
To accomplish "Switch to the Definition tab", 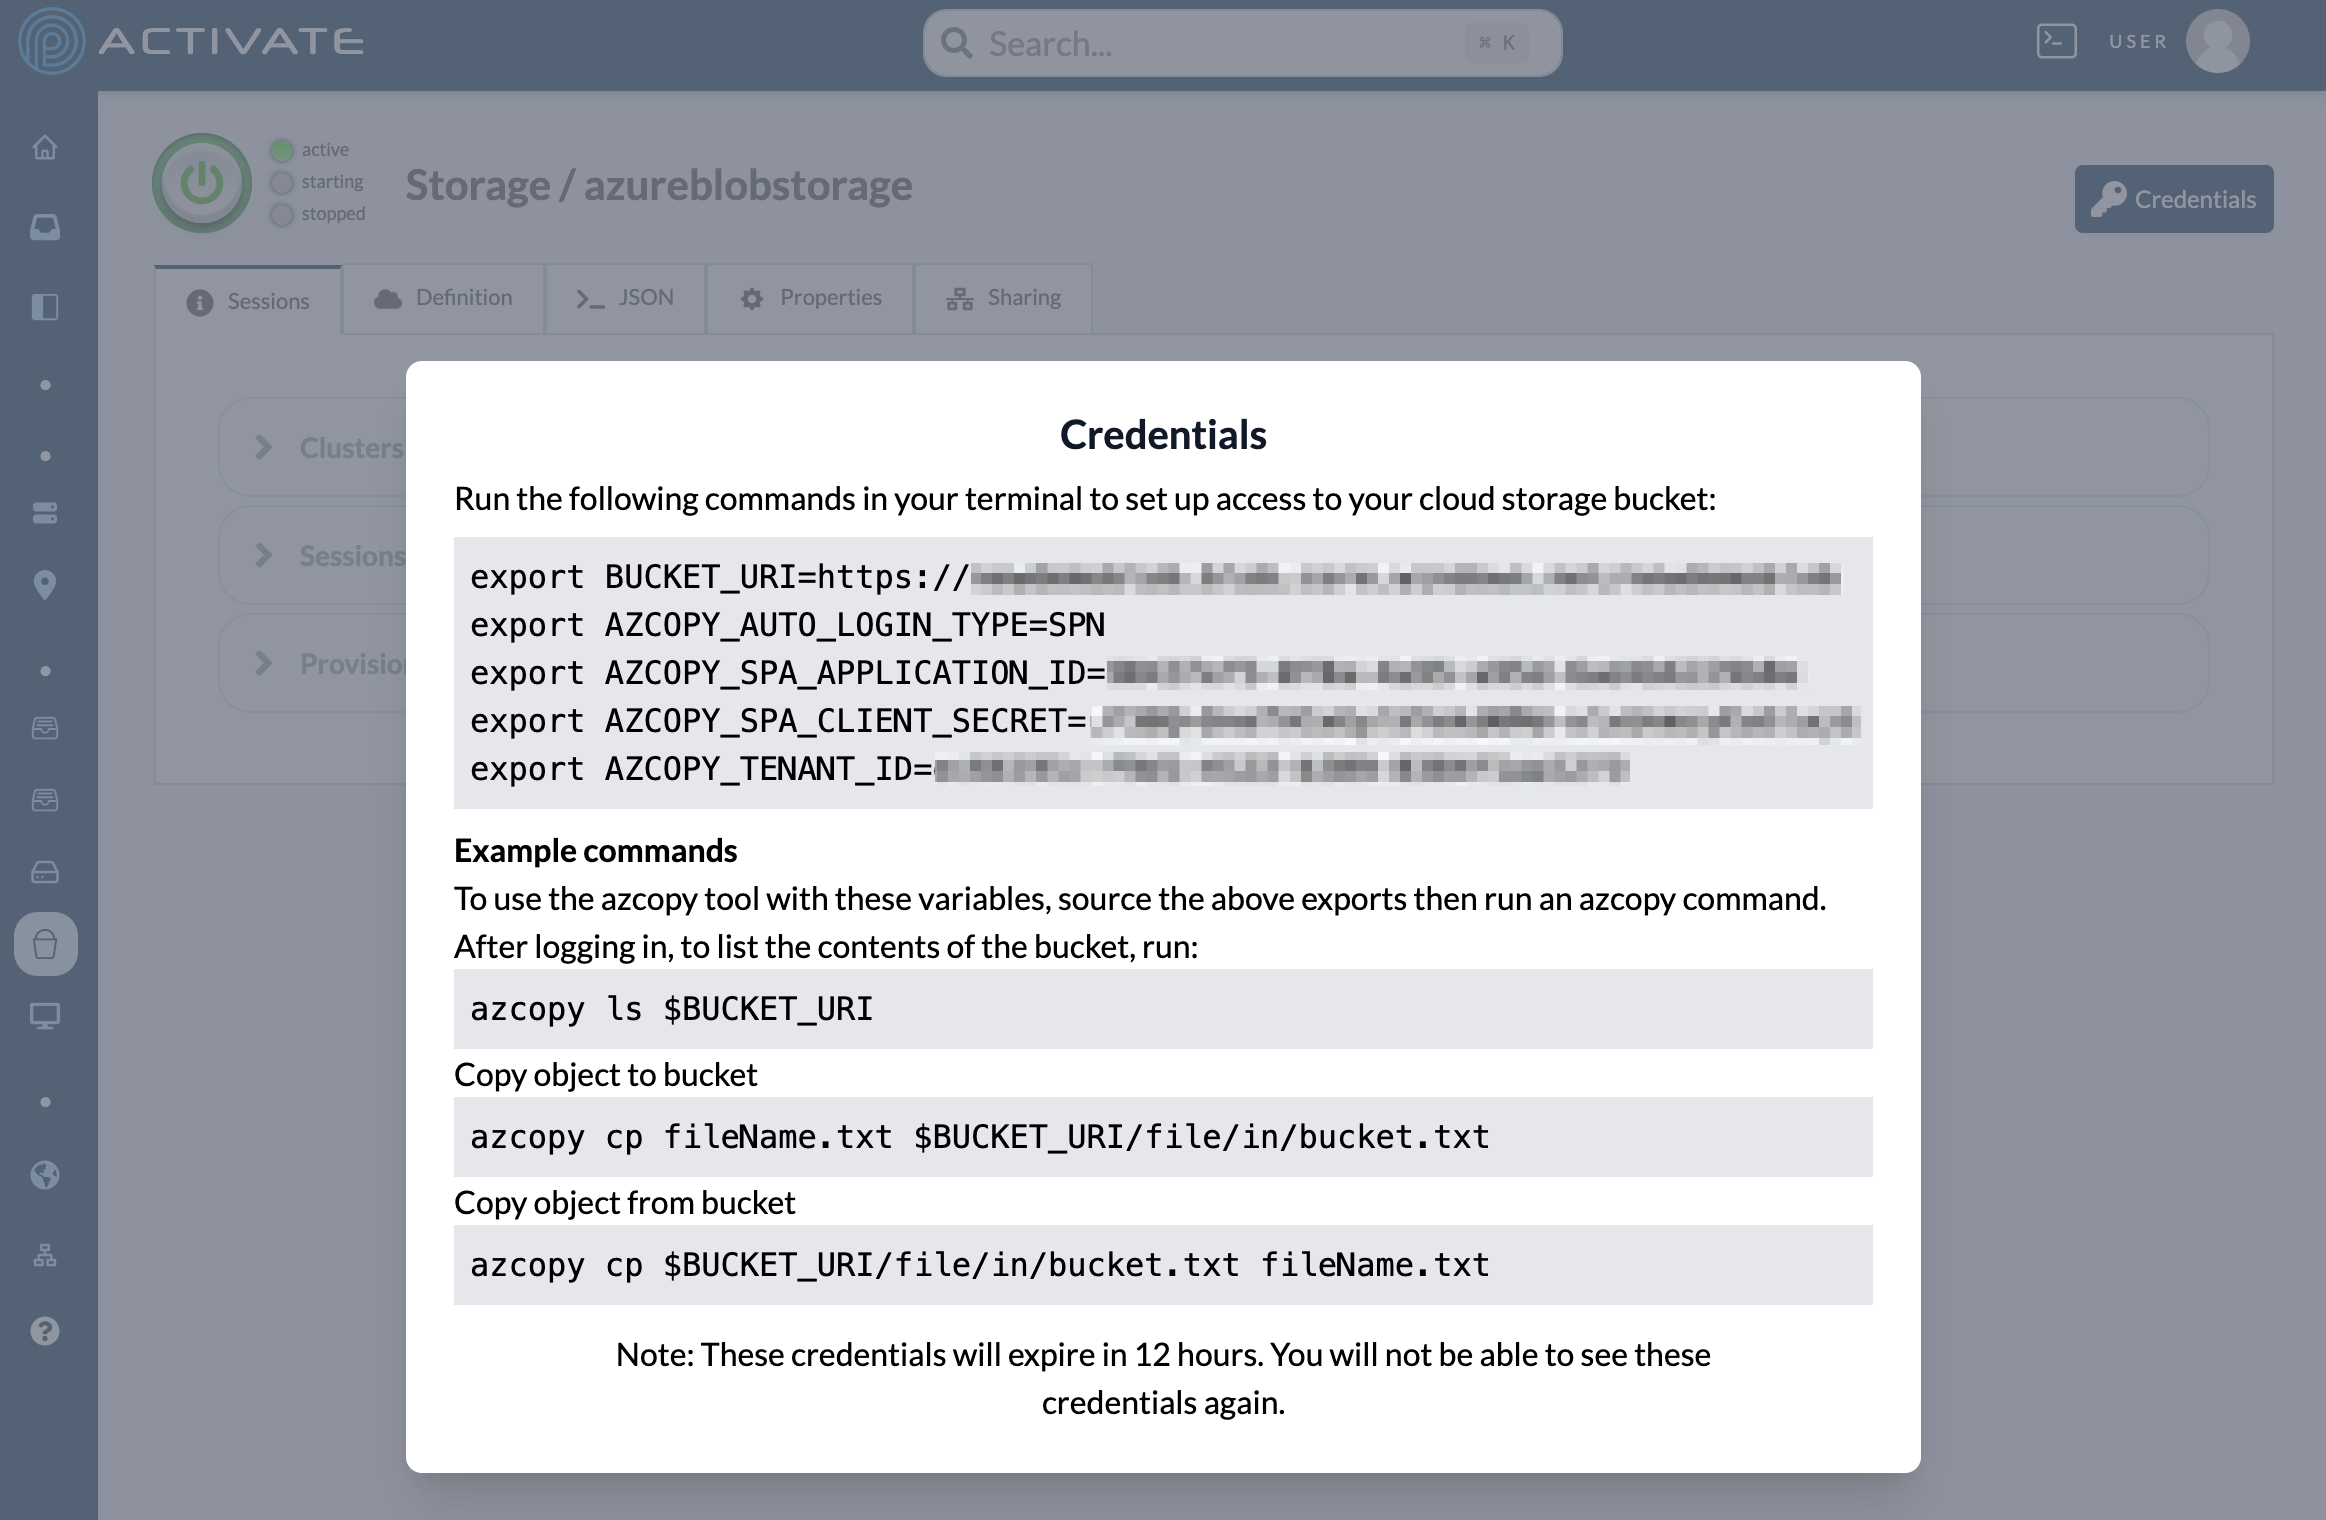I will (x=443, y=298).
